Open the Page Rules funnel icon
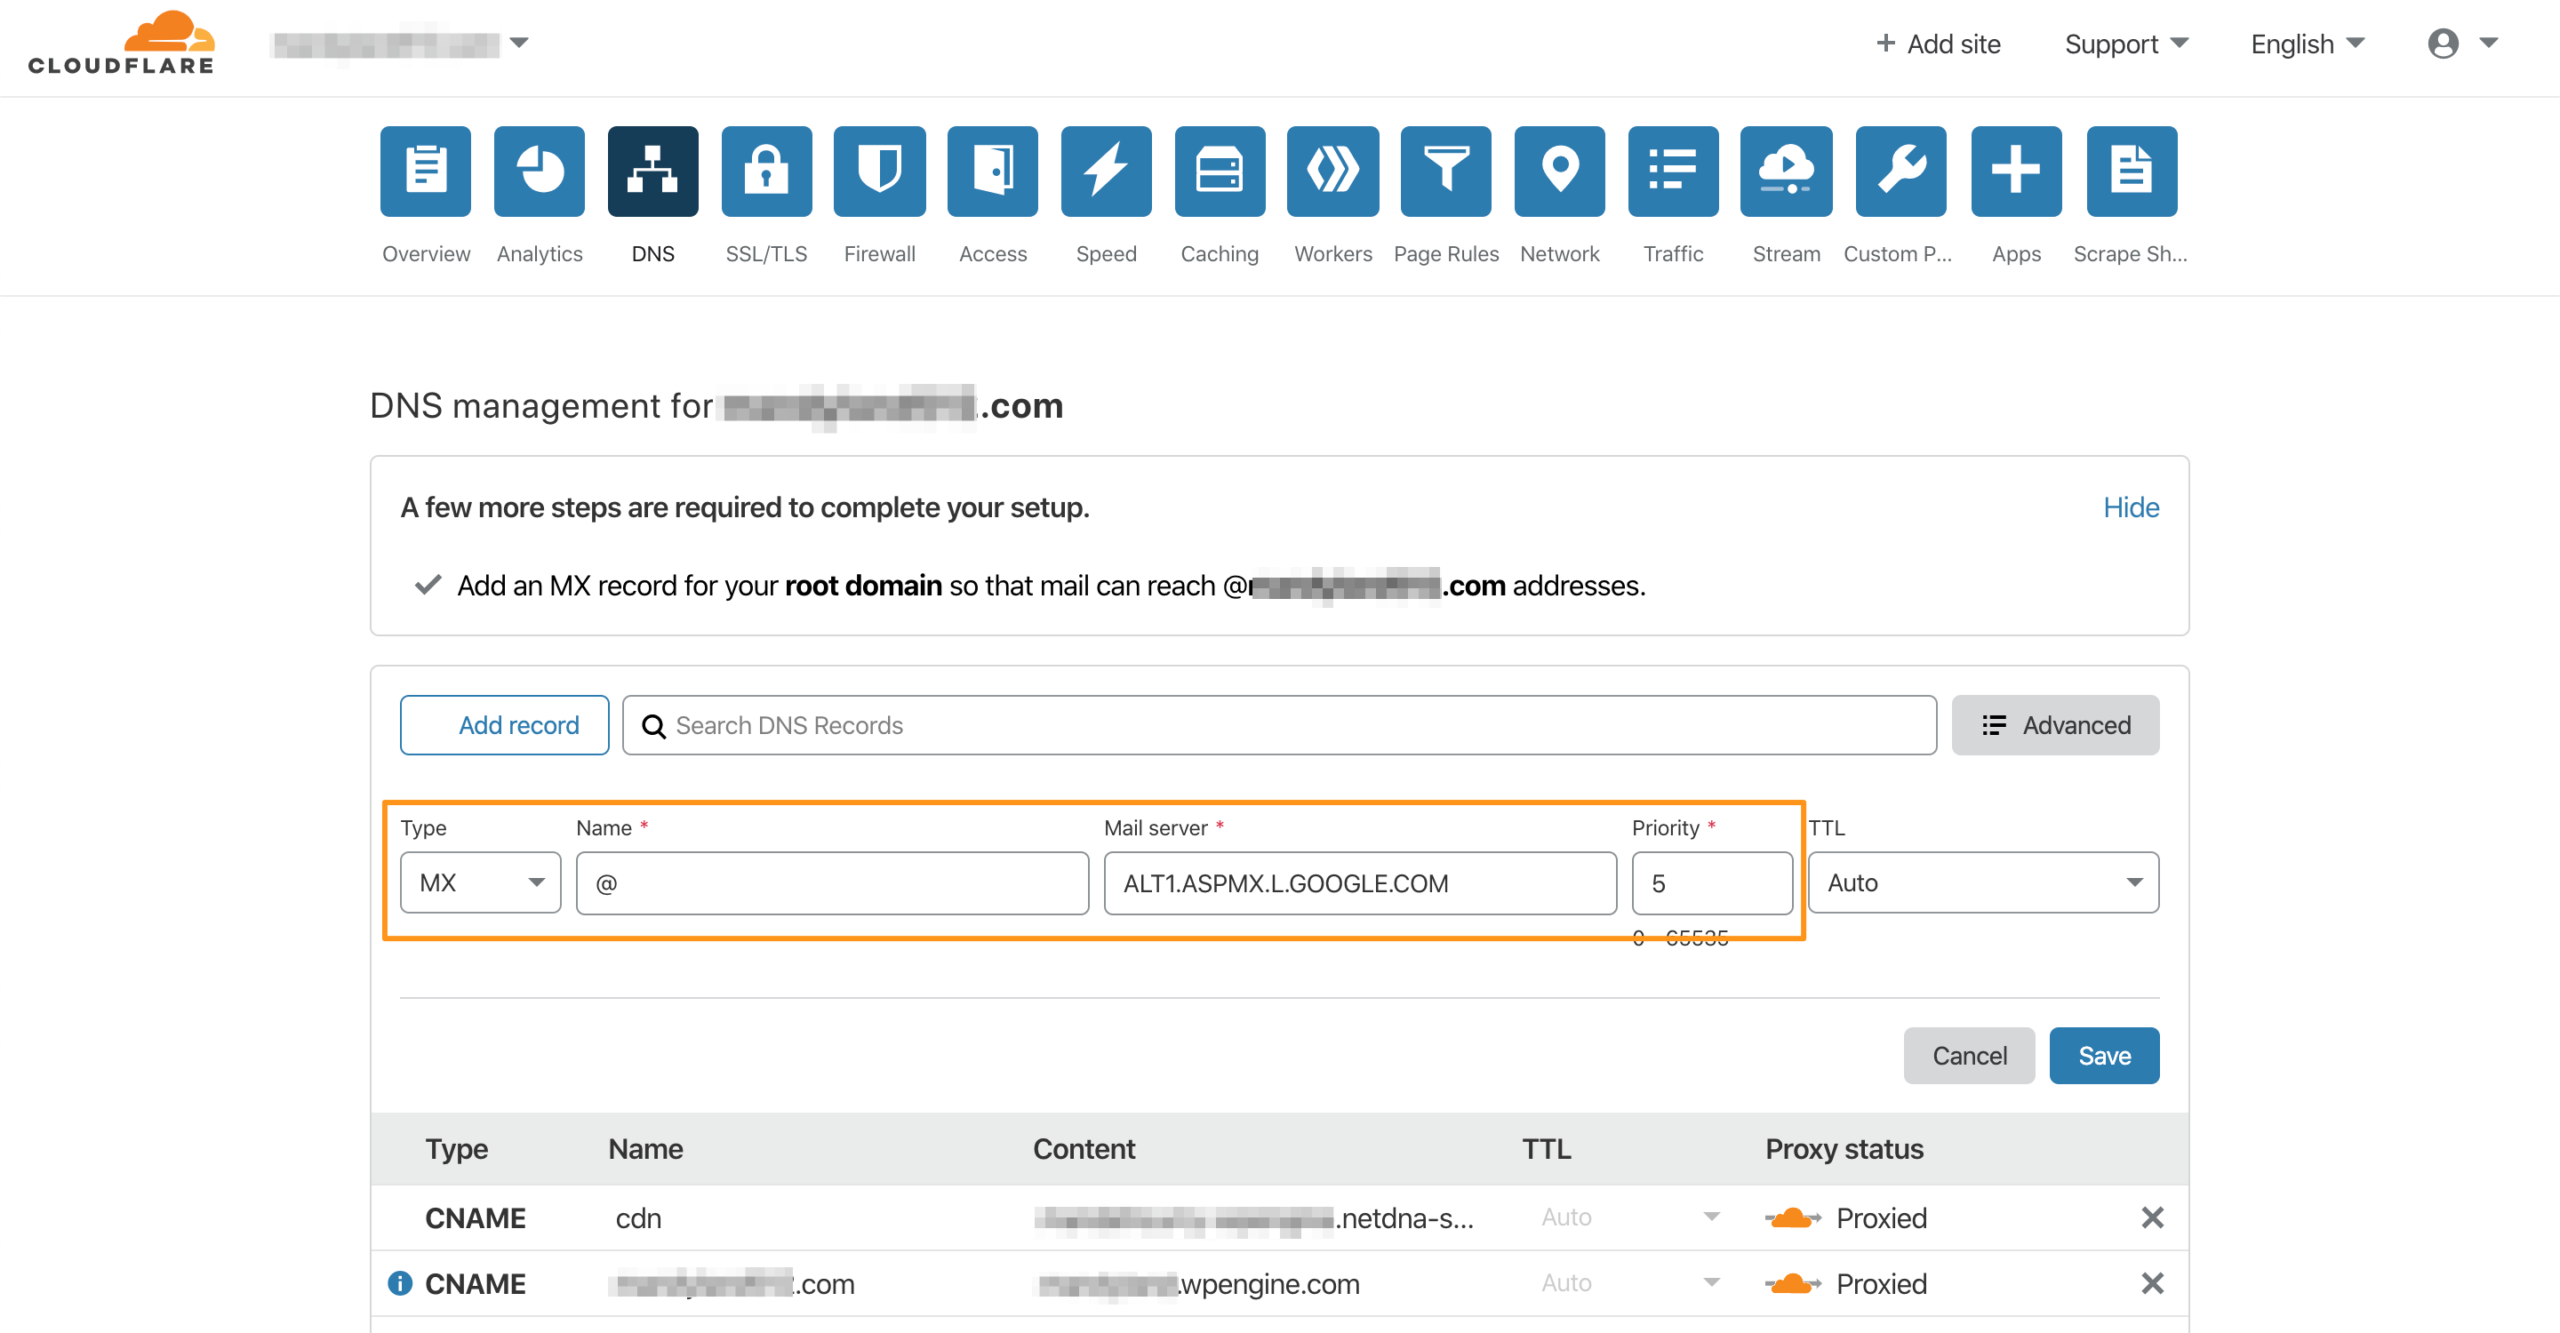Viewport: 2560px width, 1333px height. 1446,171
